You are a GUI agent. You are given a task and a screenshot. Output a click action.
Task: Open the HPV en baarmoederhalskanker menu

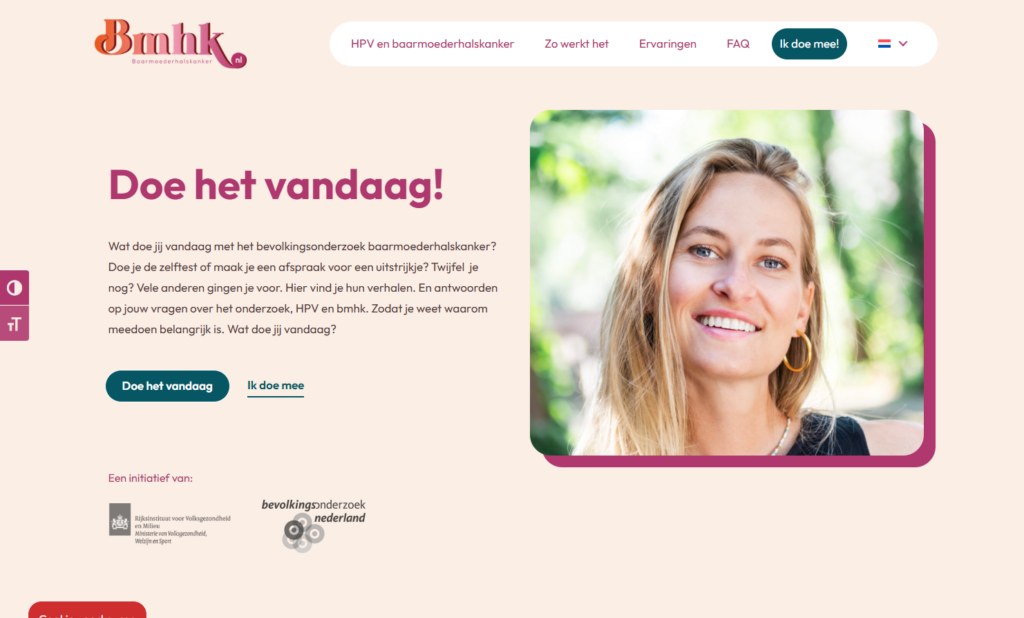coord(432,44)
